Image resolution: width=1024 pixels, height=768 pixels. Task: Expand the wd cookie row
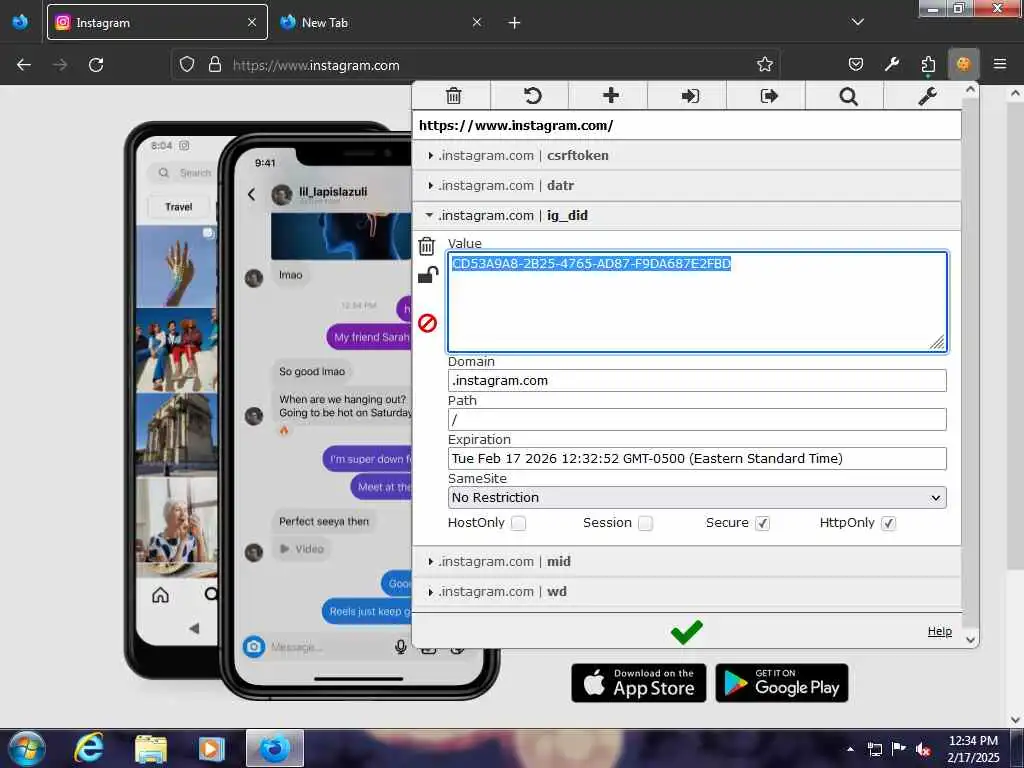click(686, 592)
